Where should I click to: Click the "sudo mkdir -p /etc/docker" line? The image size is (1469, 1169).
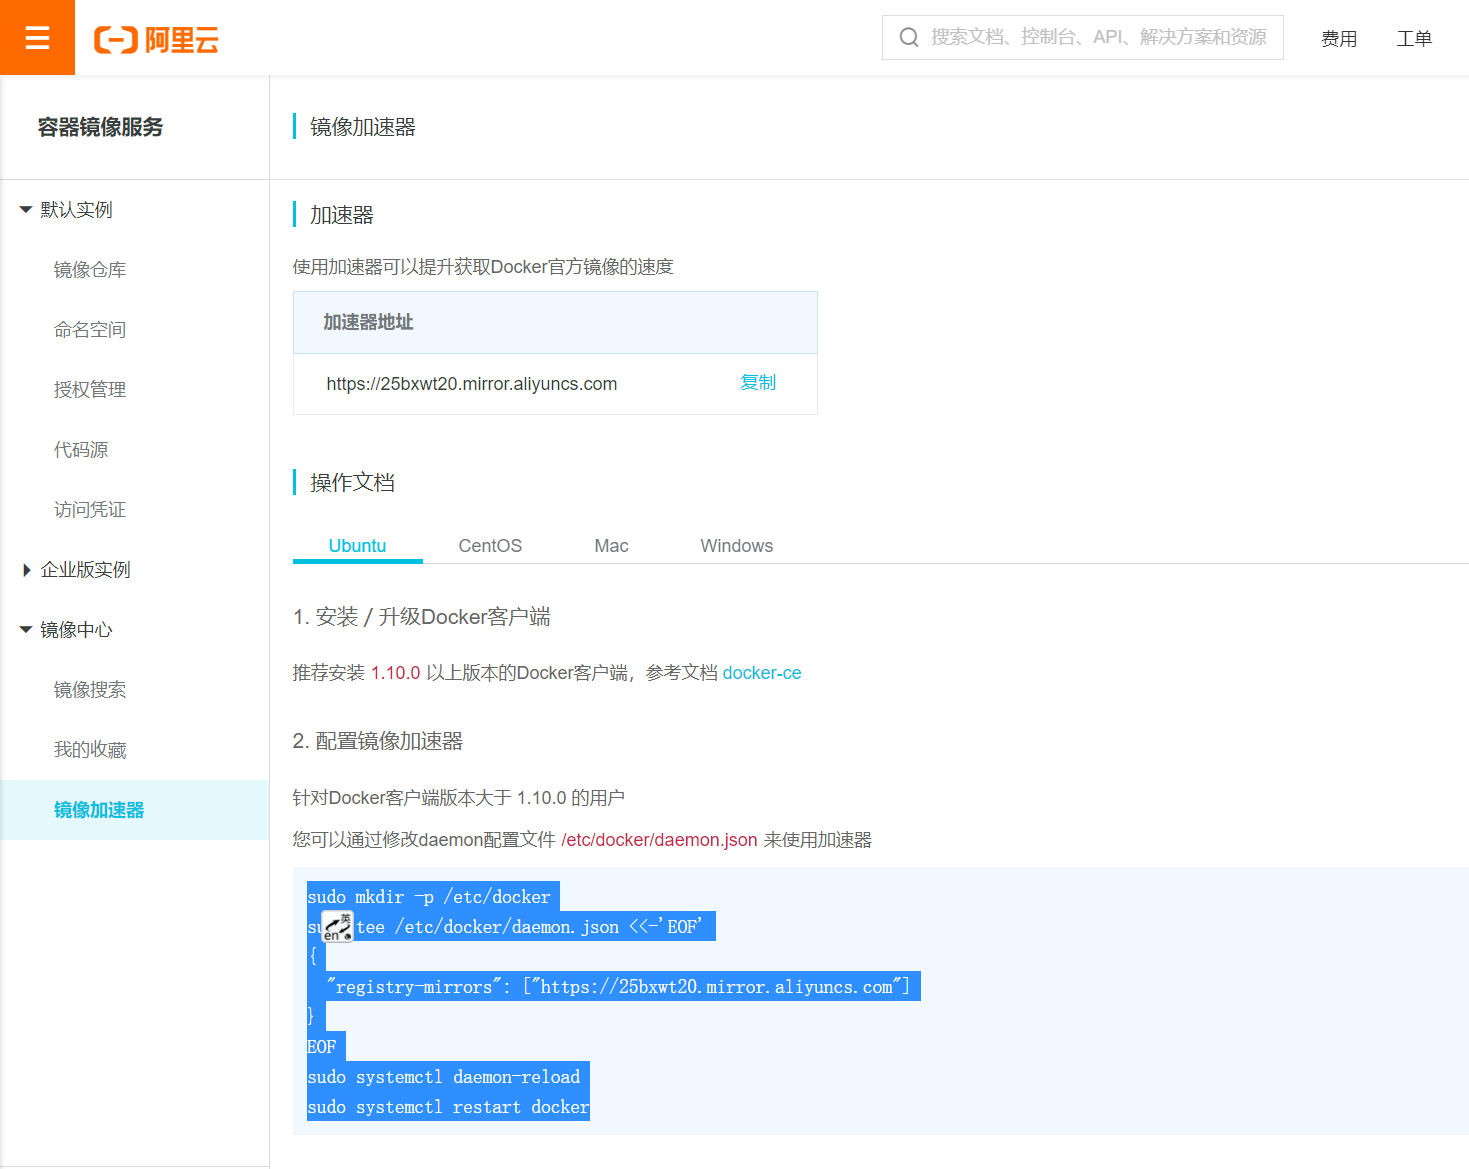point(429,897)
